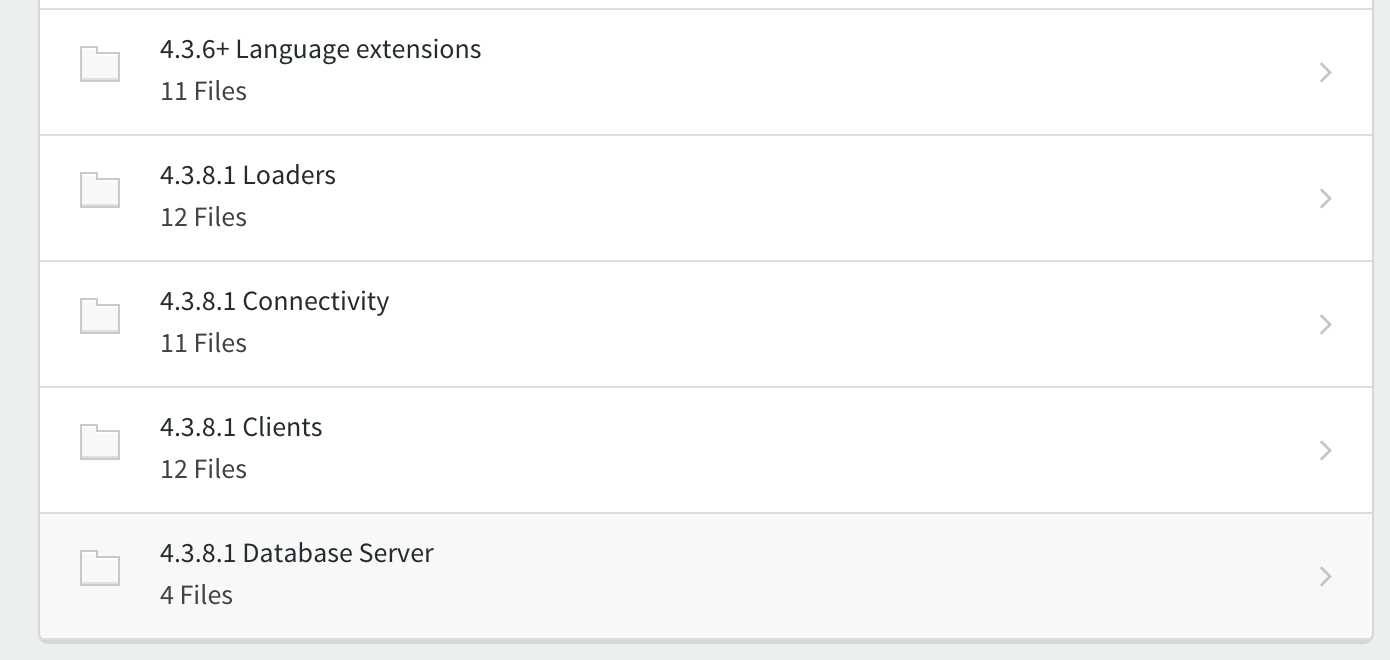
Task: Click the Language extensions folder icon
Action: pyautogui.click(x=100, y=65)
